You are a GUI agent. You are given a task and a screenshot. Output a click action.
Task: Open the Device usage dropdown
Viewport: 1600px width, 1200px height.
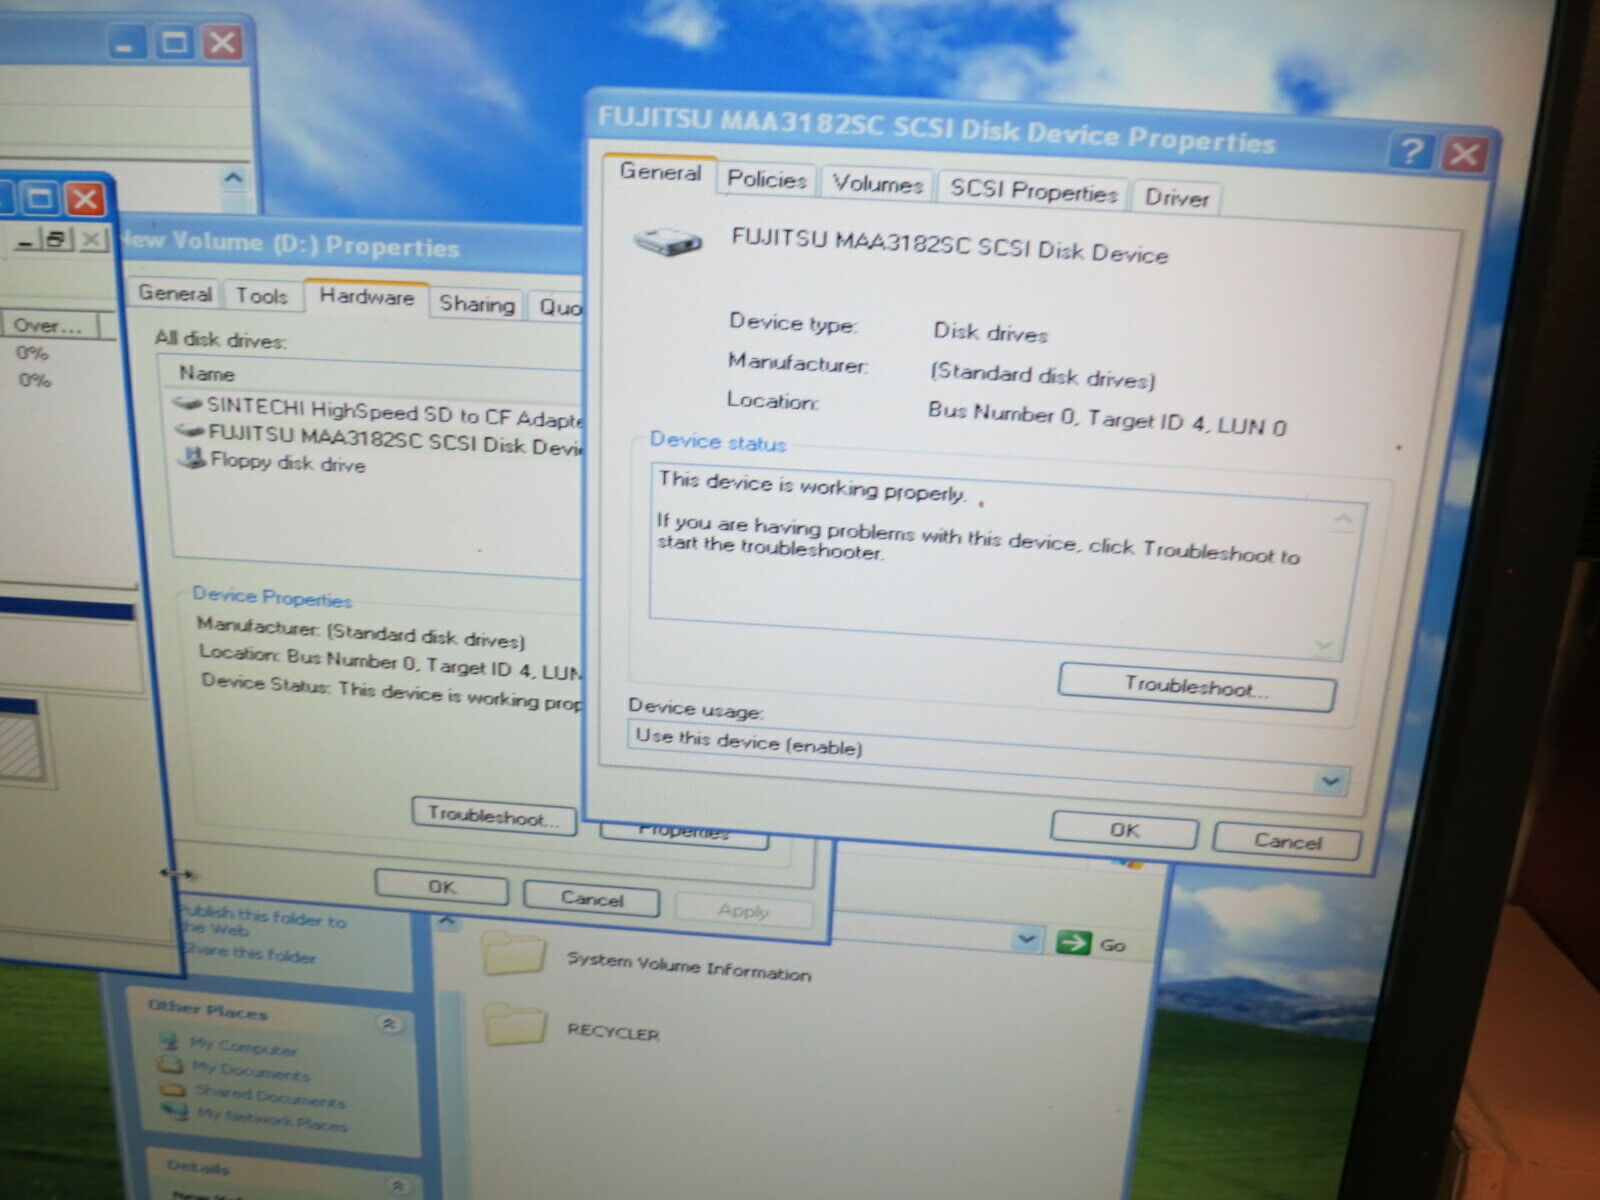point(1330,781)
